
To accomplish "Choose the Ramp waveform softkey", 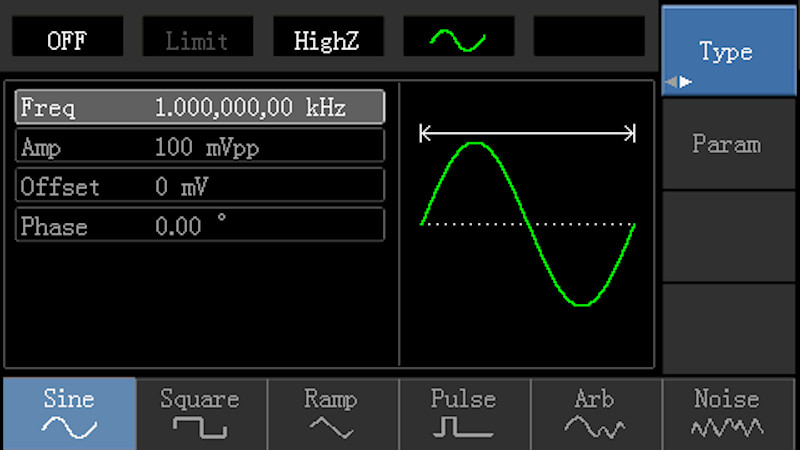I will pyautogui.click(x=331, y=414).
